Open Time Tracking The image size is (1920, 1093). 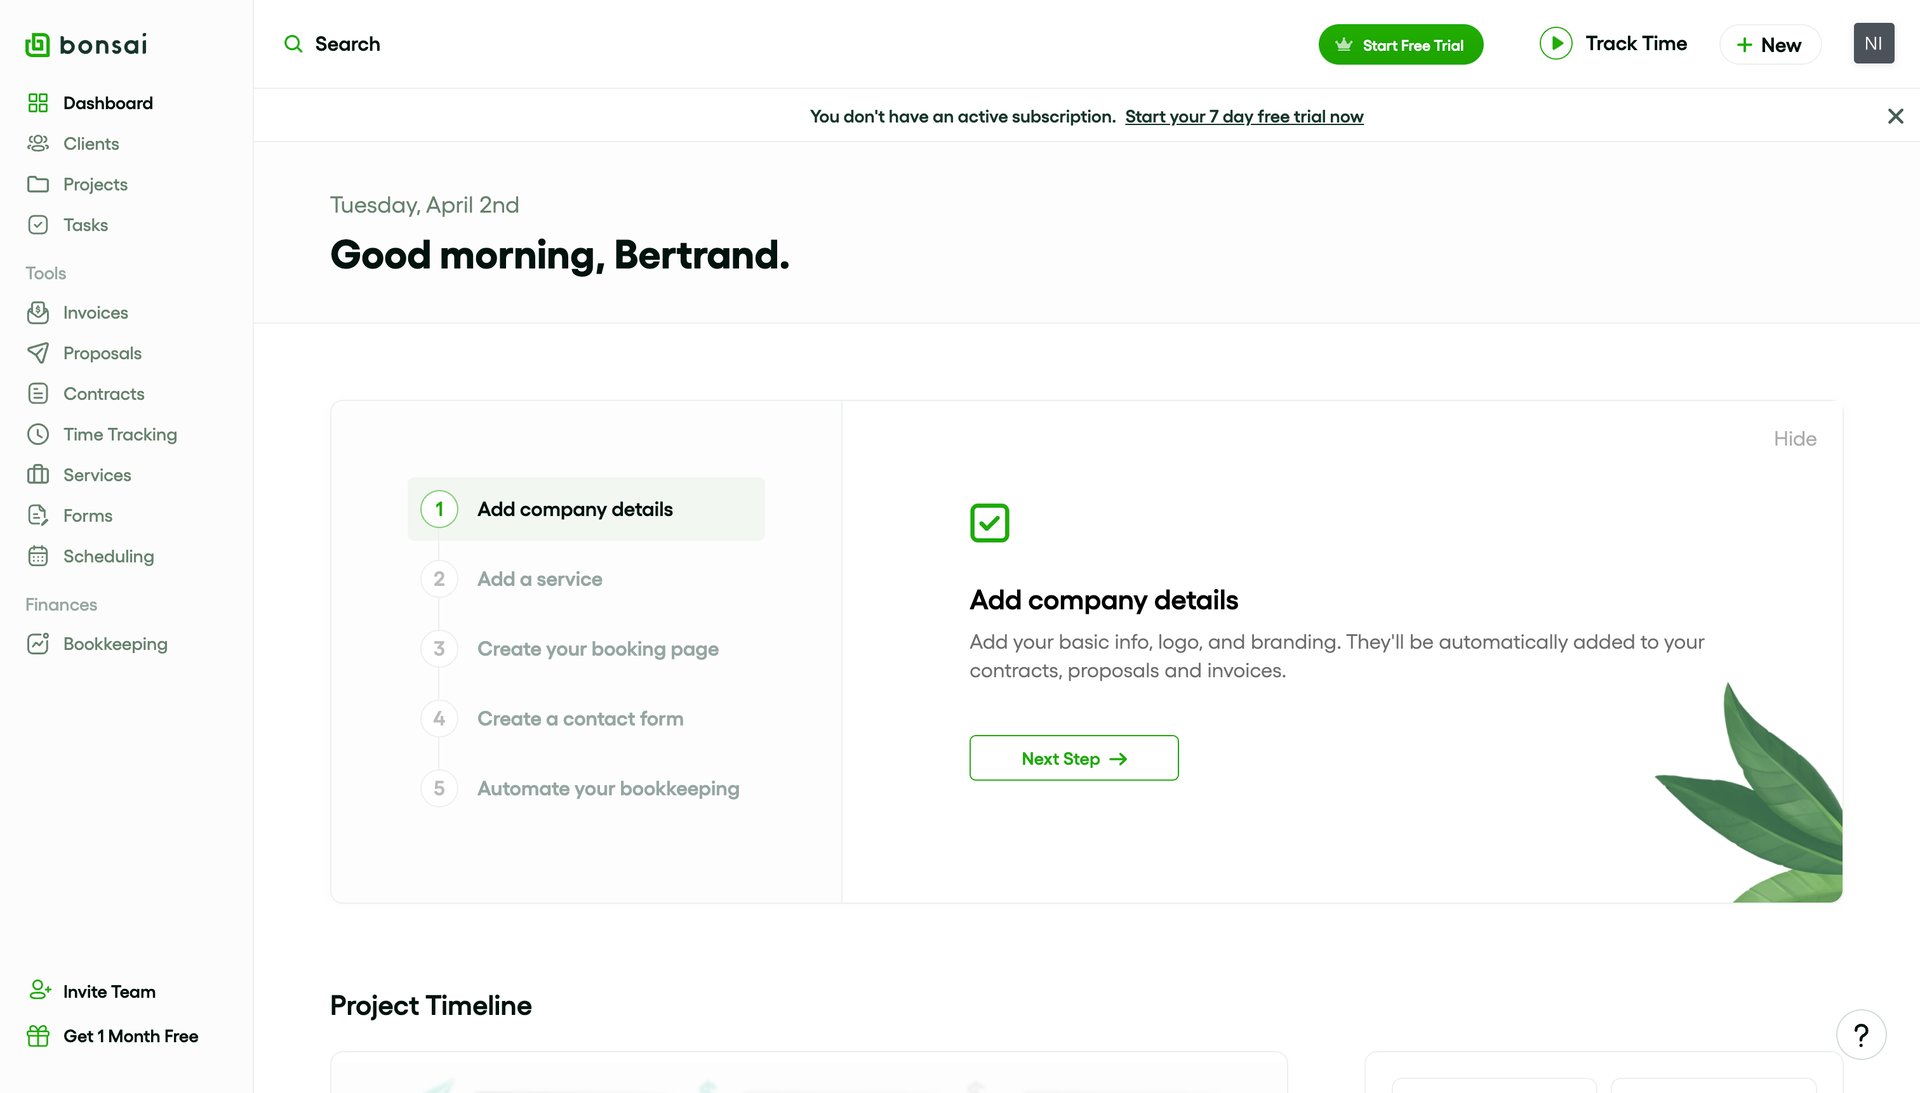point(119,434)
